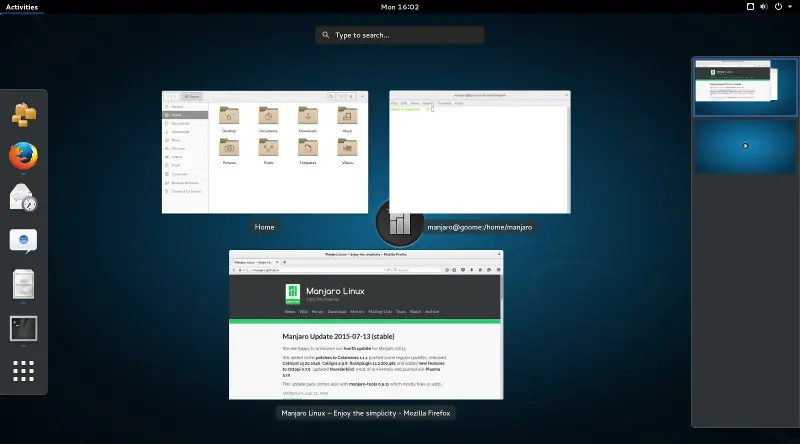
Task: Open the Desktop folder in Home window
Action: pos(229,119)
